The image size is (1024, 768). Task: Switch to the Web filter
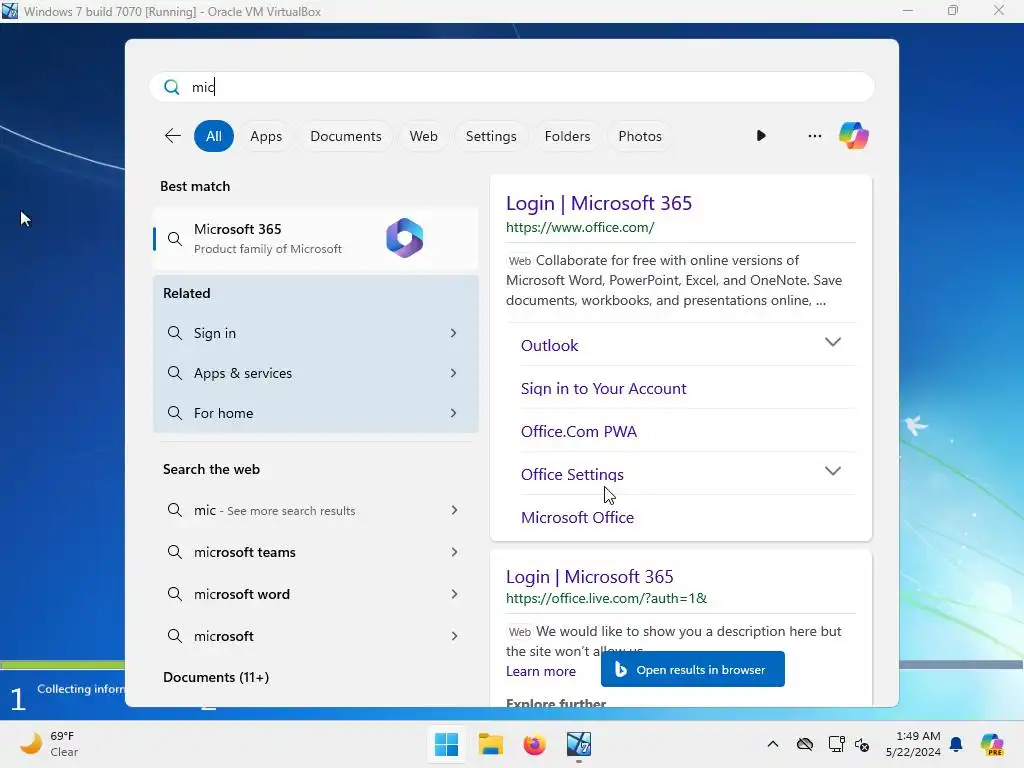pos(423,136)
